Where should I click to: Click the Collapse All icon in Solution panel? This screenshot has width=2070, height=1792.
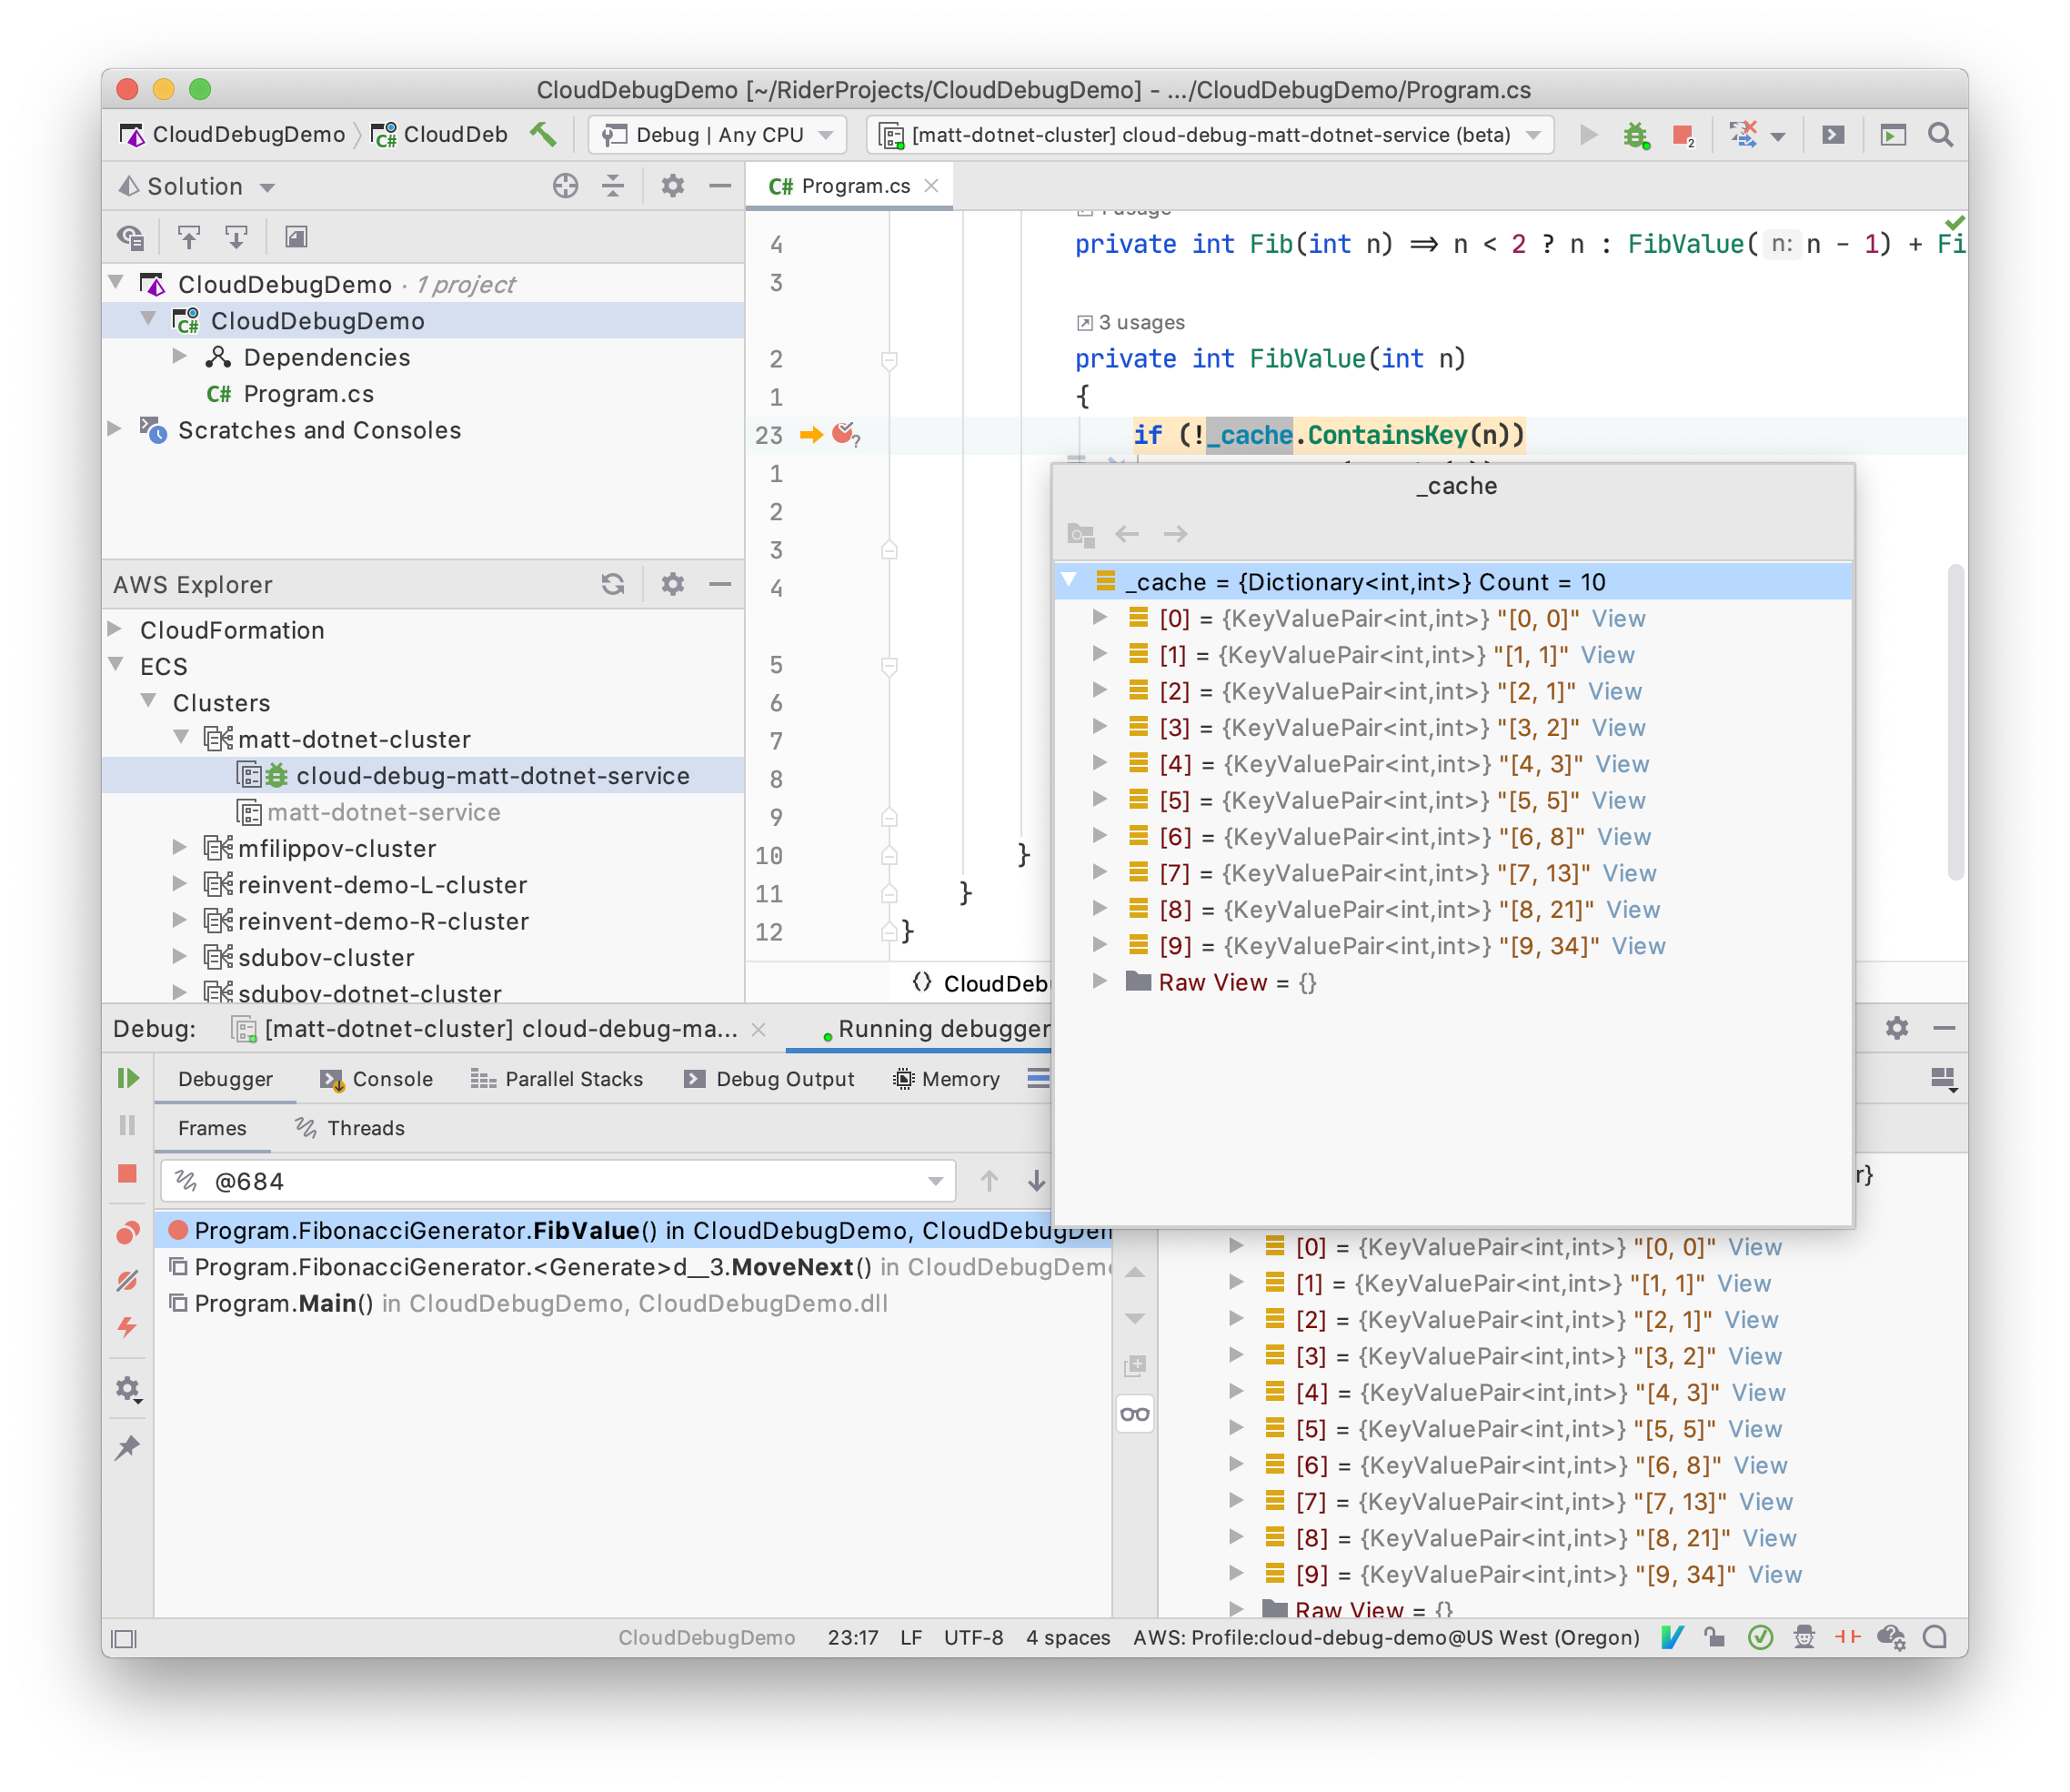[613, 186]
